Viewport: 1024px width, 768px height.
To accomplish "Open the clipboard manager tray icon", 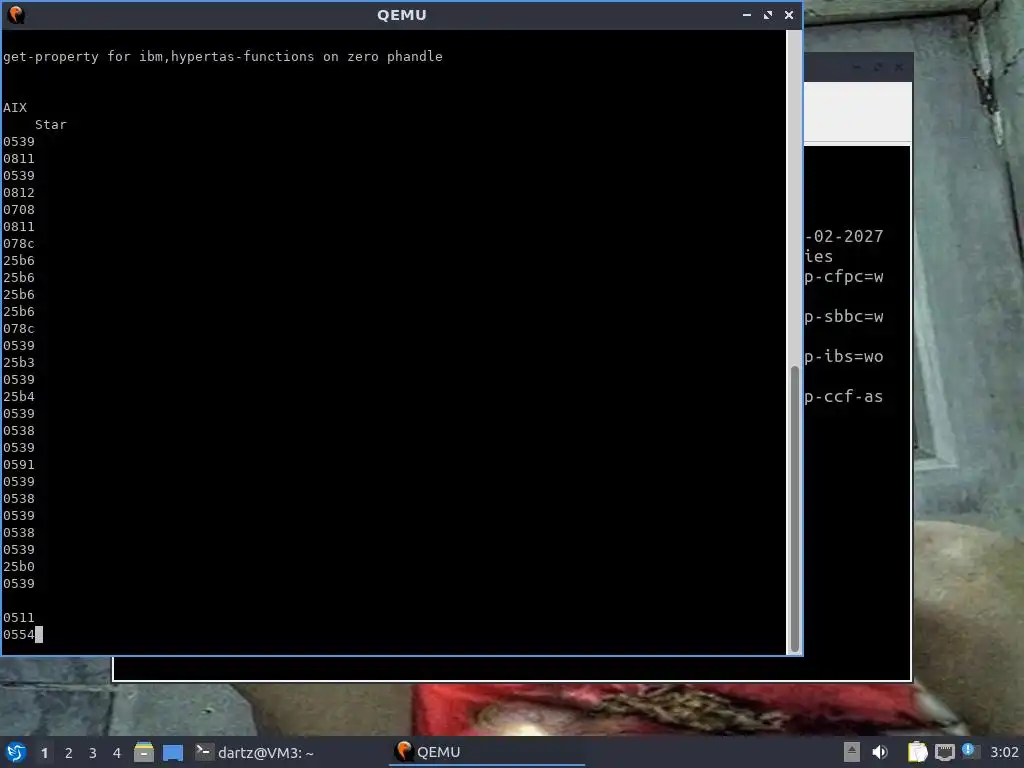I will click(917, 752).
